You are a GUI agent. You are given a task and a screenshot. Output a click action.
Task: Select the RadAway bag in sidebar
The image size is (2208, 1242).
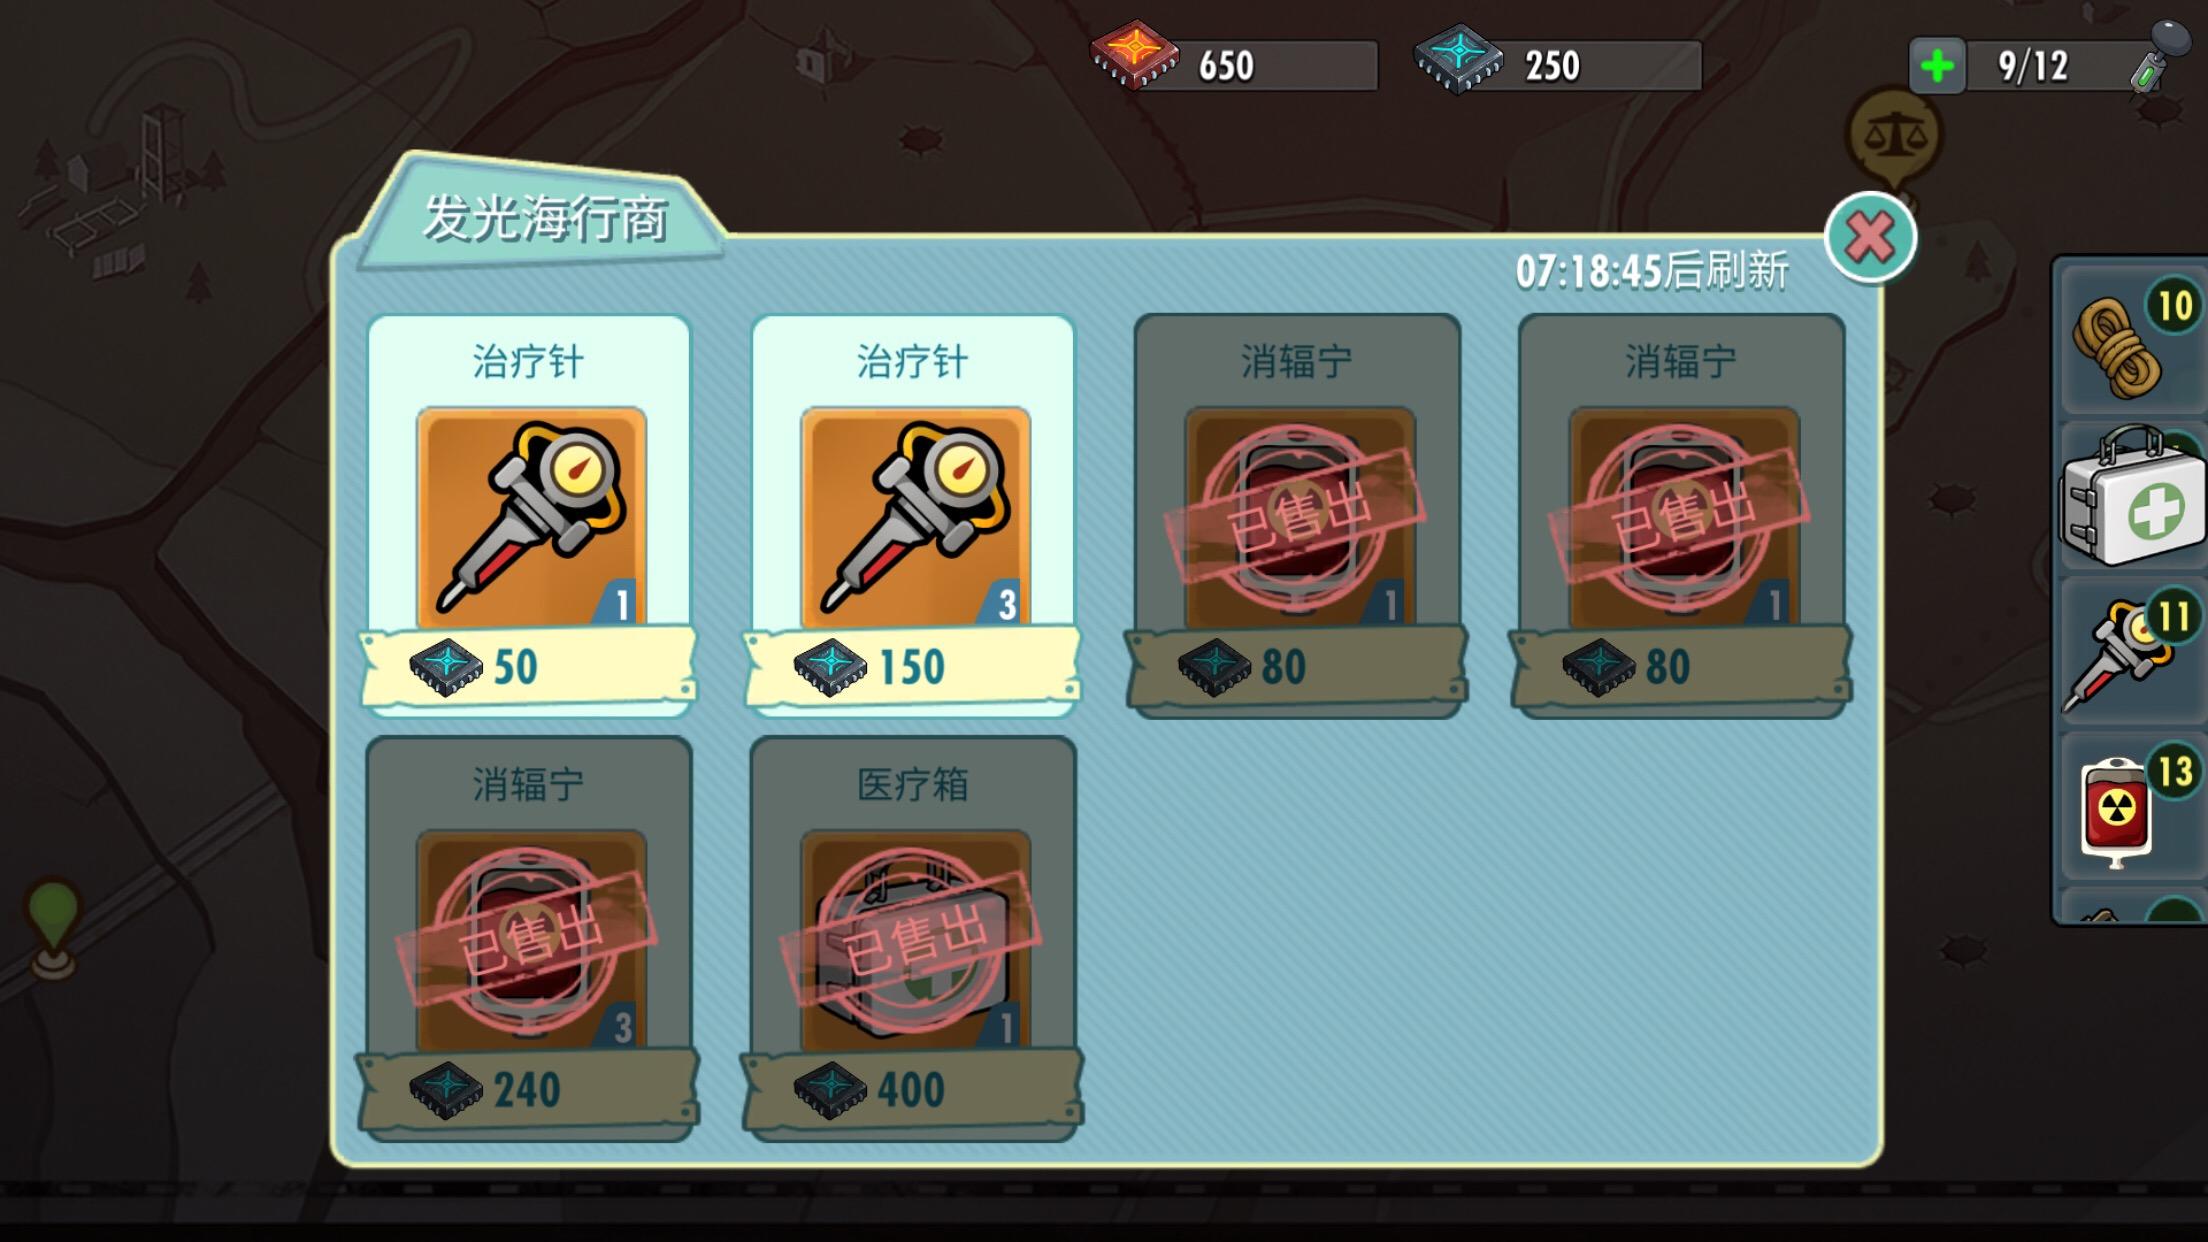click(x=2130, y=808)
